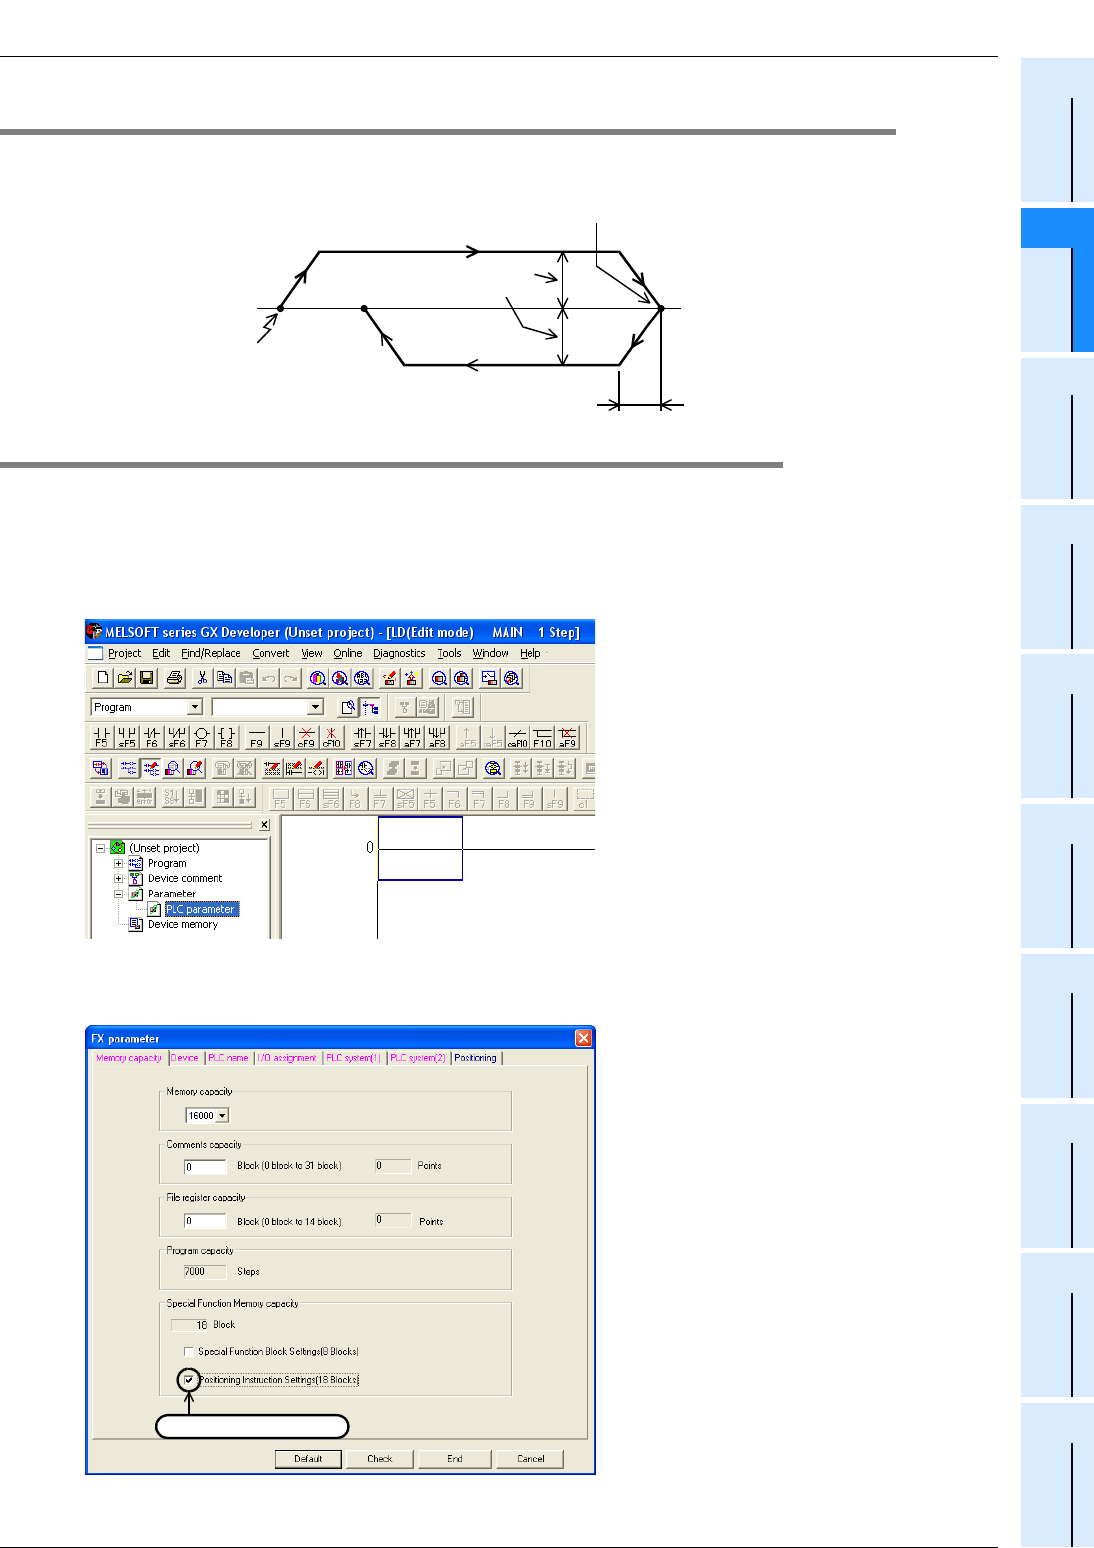The height and width of the screenshot is (1548, 1094).
Task: Insert parallel closed contact sF6
Action: point(177,737)
